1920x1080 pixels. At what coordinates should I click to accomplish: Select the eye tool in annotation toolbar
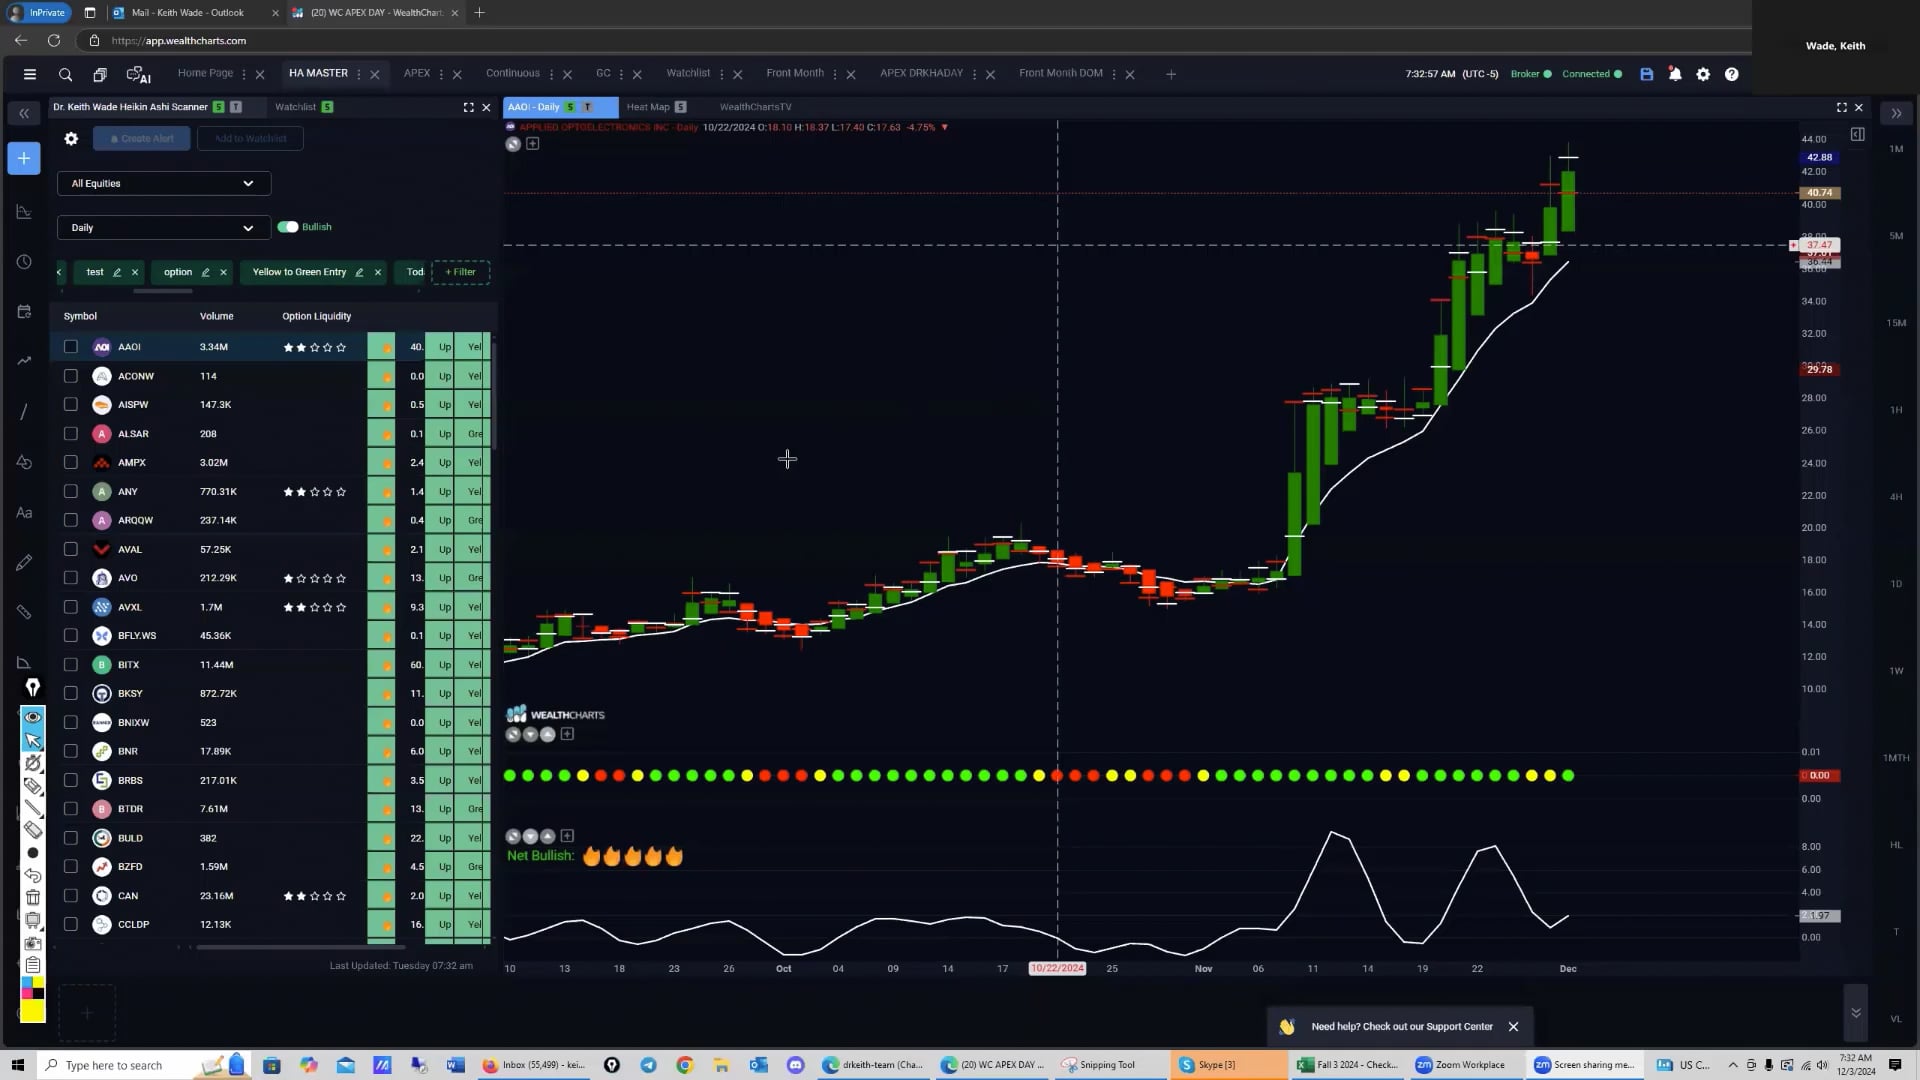point(32,717)
